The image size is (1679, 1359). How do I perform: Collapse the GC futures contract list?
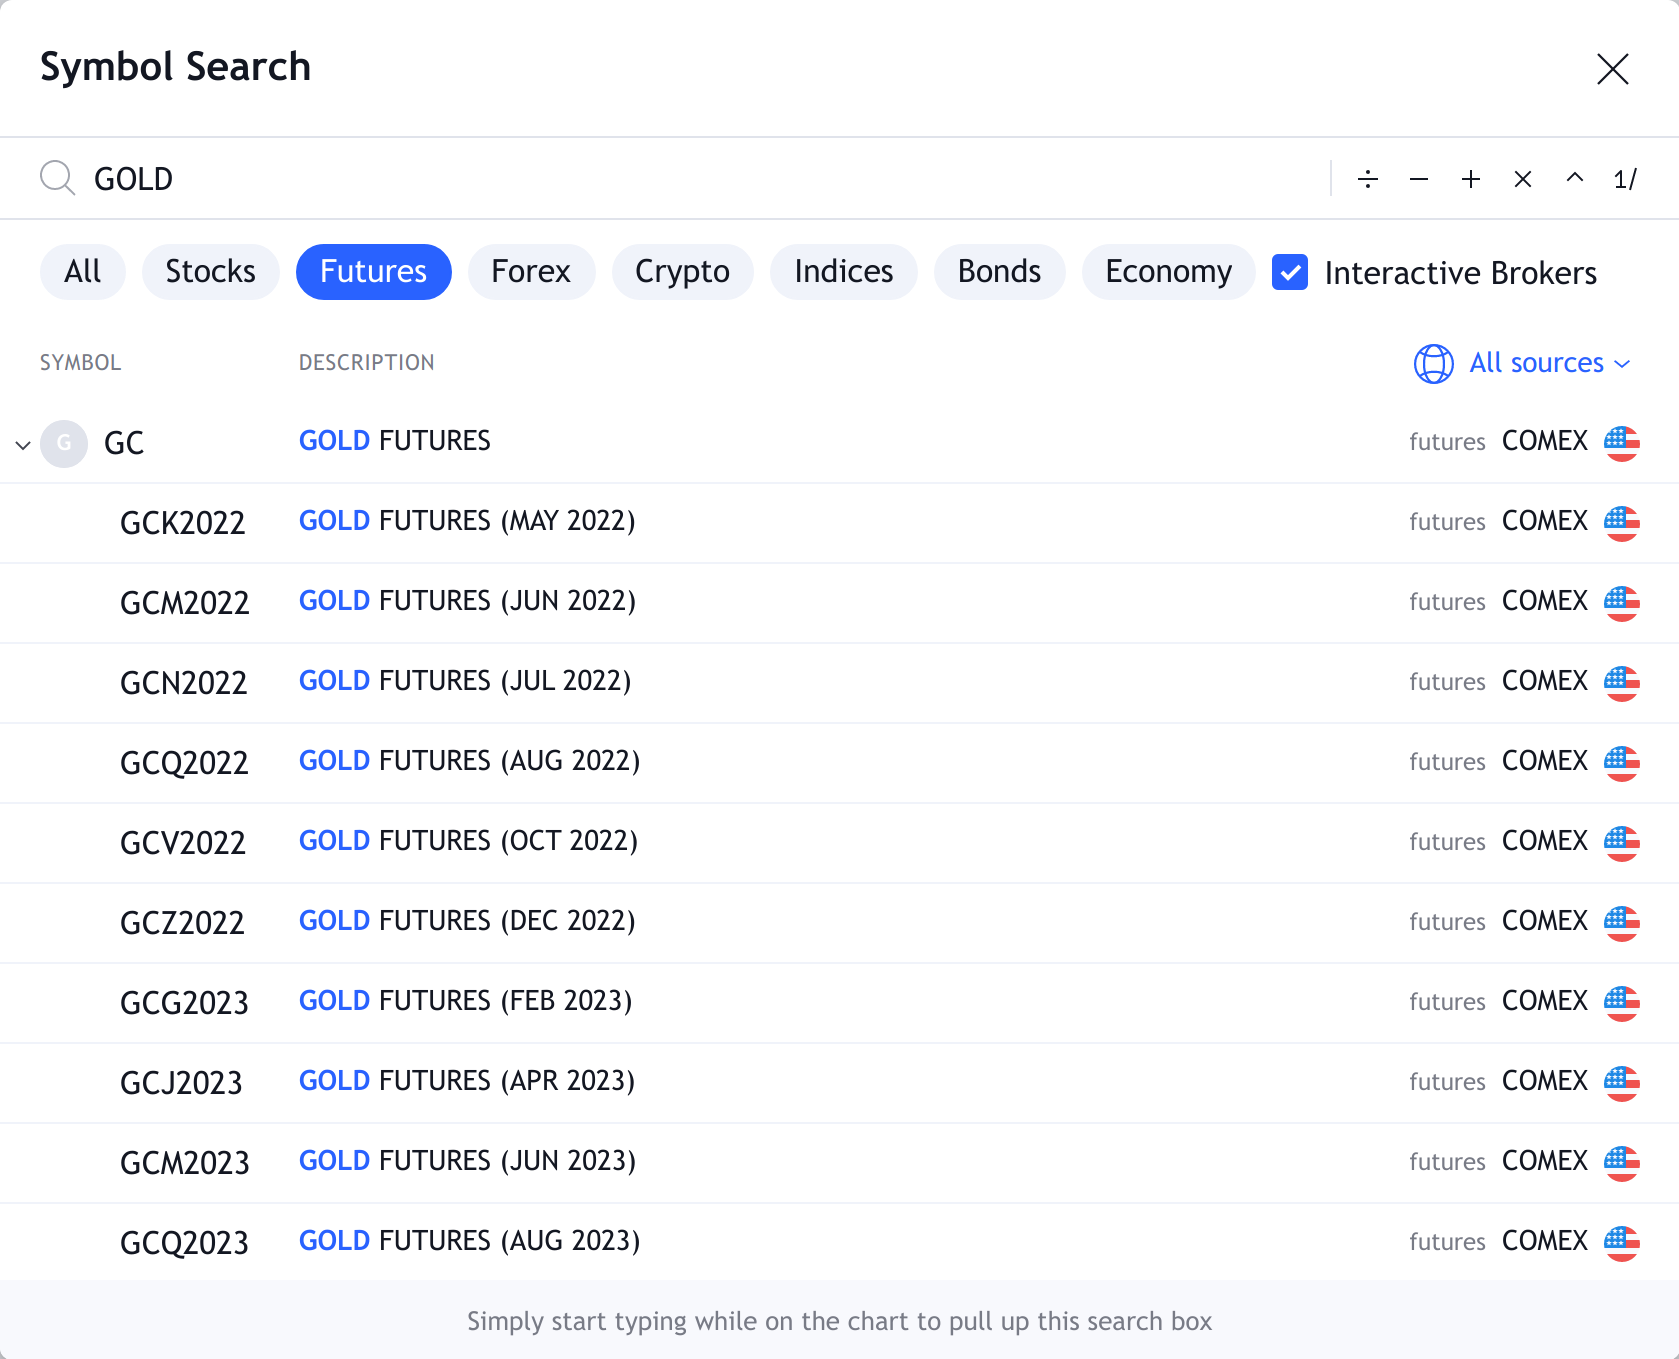point(23,444)
